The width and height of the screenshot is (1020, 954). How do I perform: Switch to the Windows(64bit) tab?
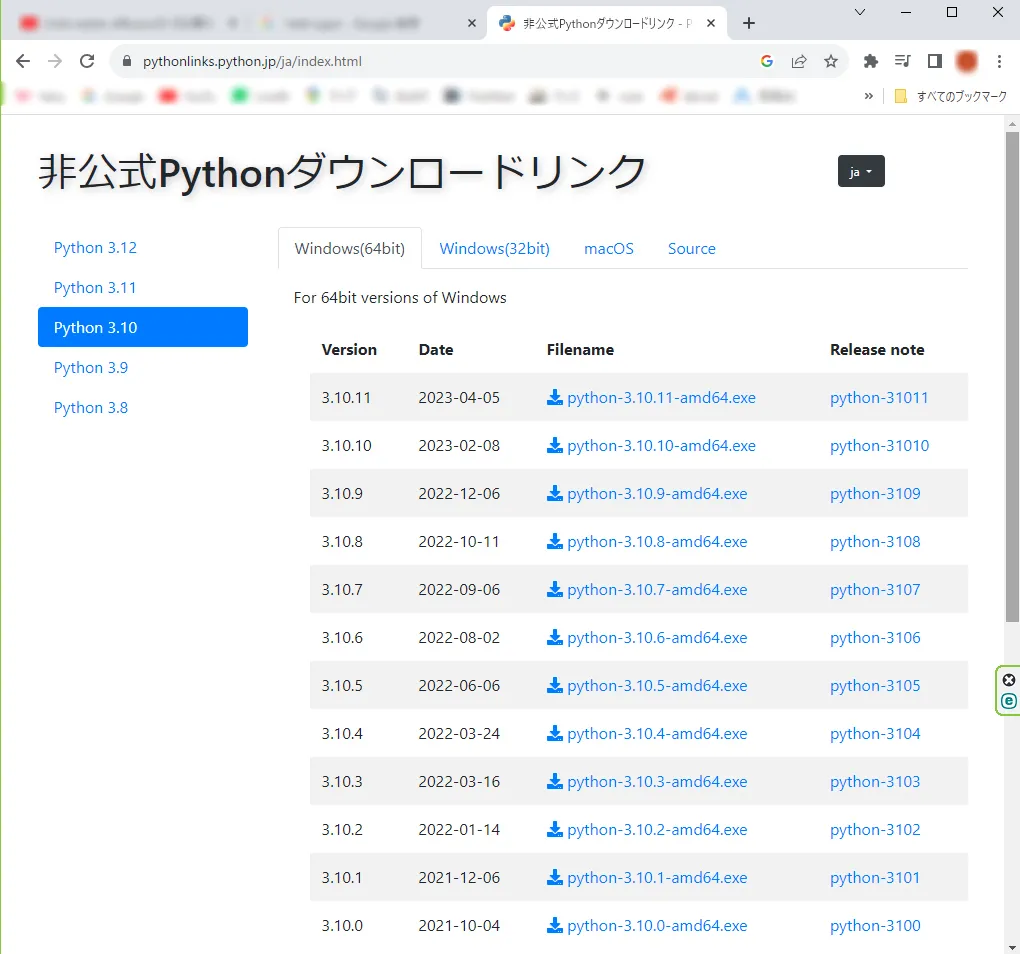click(349, 248)
